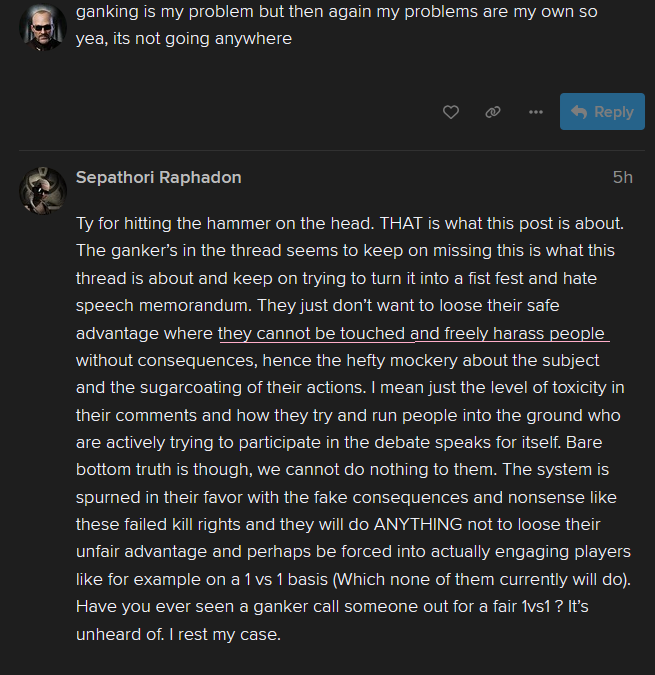
Task: Like the post with the heart icon
Action: pyautogui.click(x=451, y=112)
